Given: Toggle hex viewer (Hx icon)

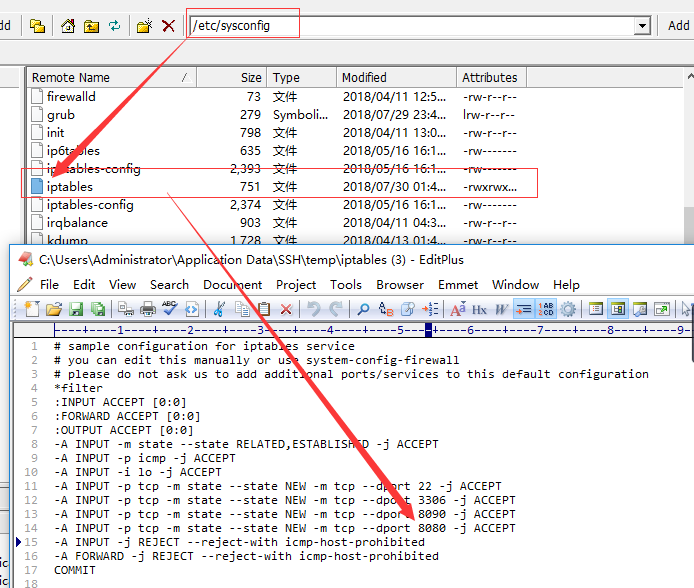Looking at the screenshot, I should (x=479, y=309).
